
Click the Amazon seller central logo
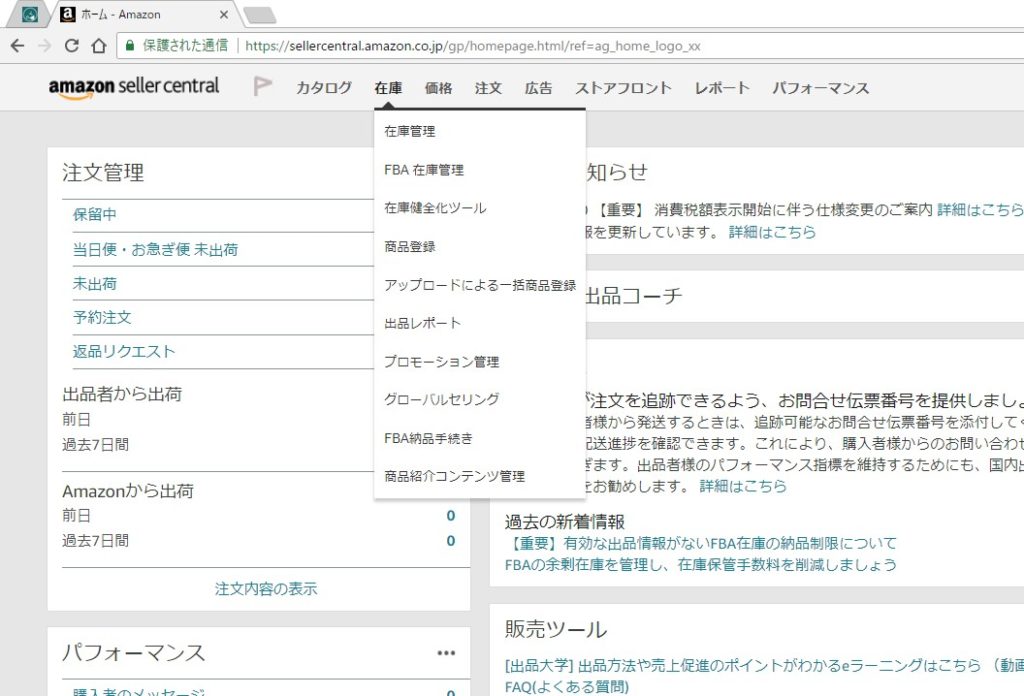(134, 87)
